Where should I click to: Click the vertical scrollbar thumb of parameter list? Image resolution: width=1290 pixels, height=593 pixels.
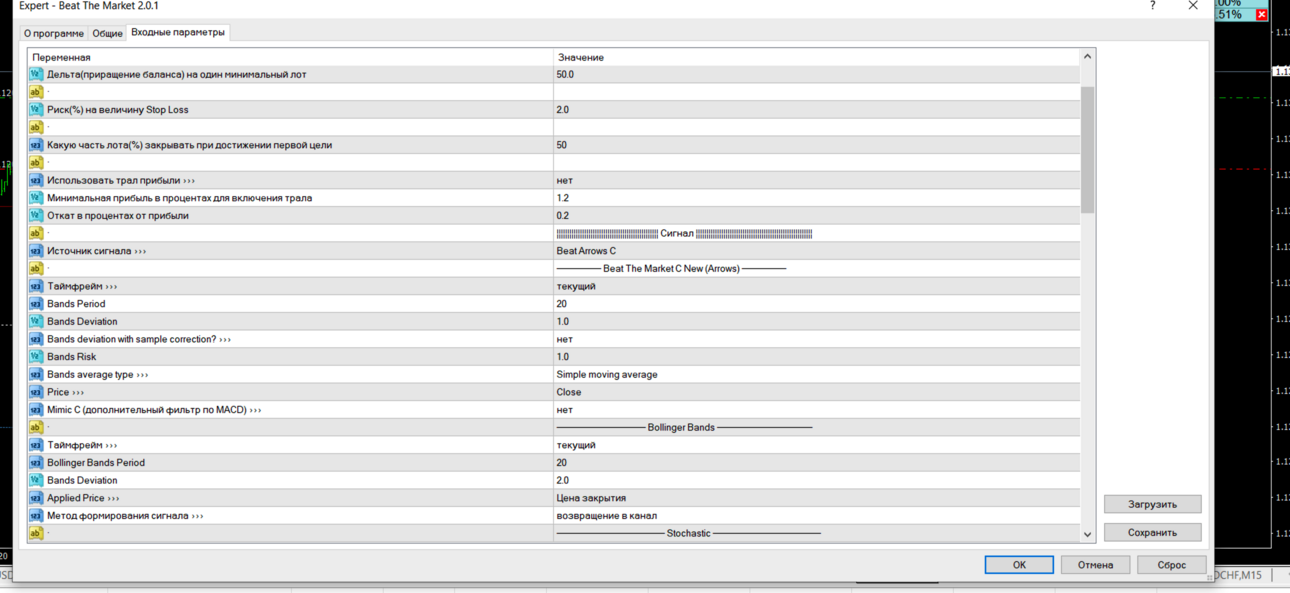tap(1088, 149)
